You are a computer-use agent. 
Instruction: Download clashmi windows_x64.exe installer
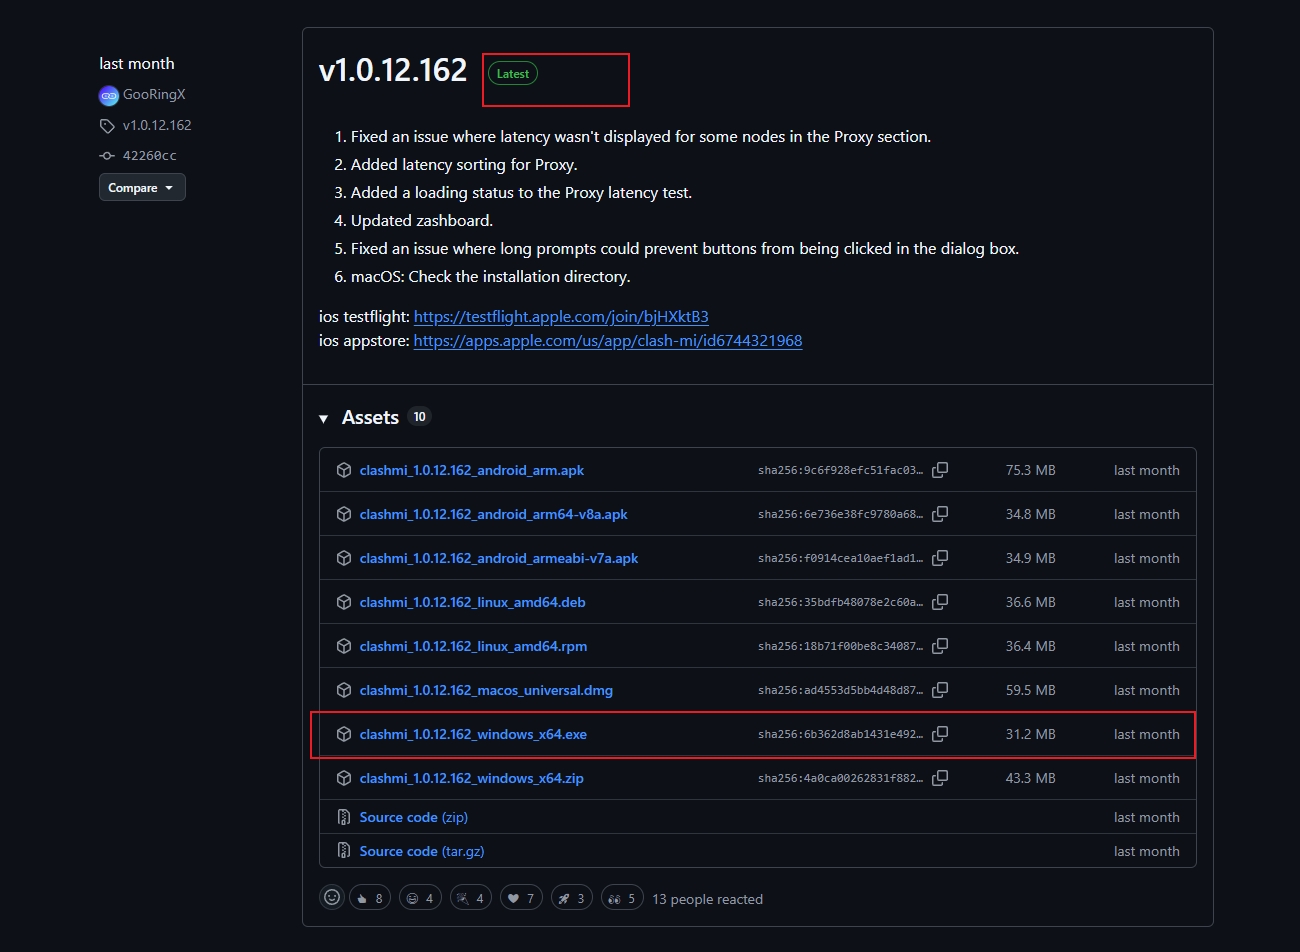point(473,734)
